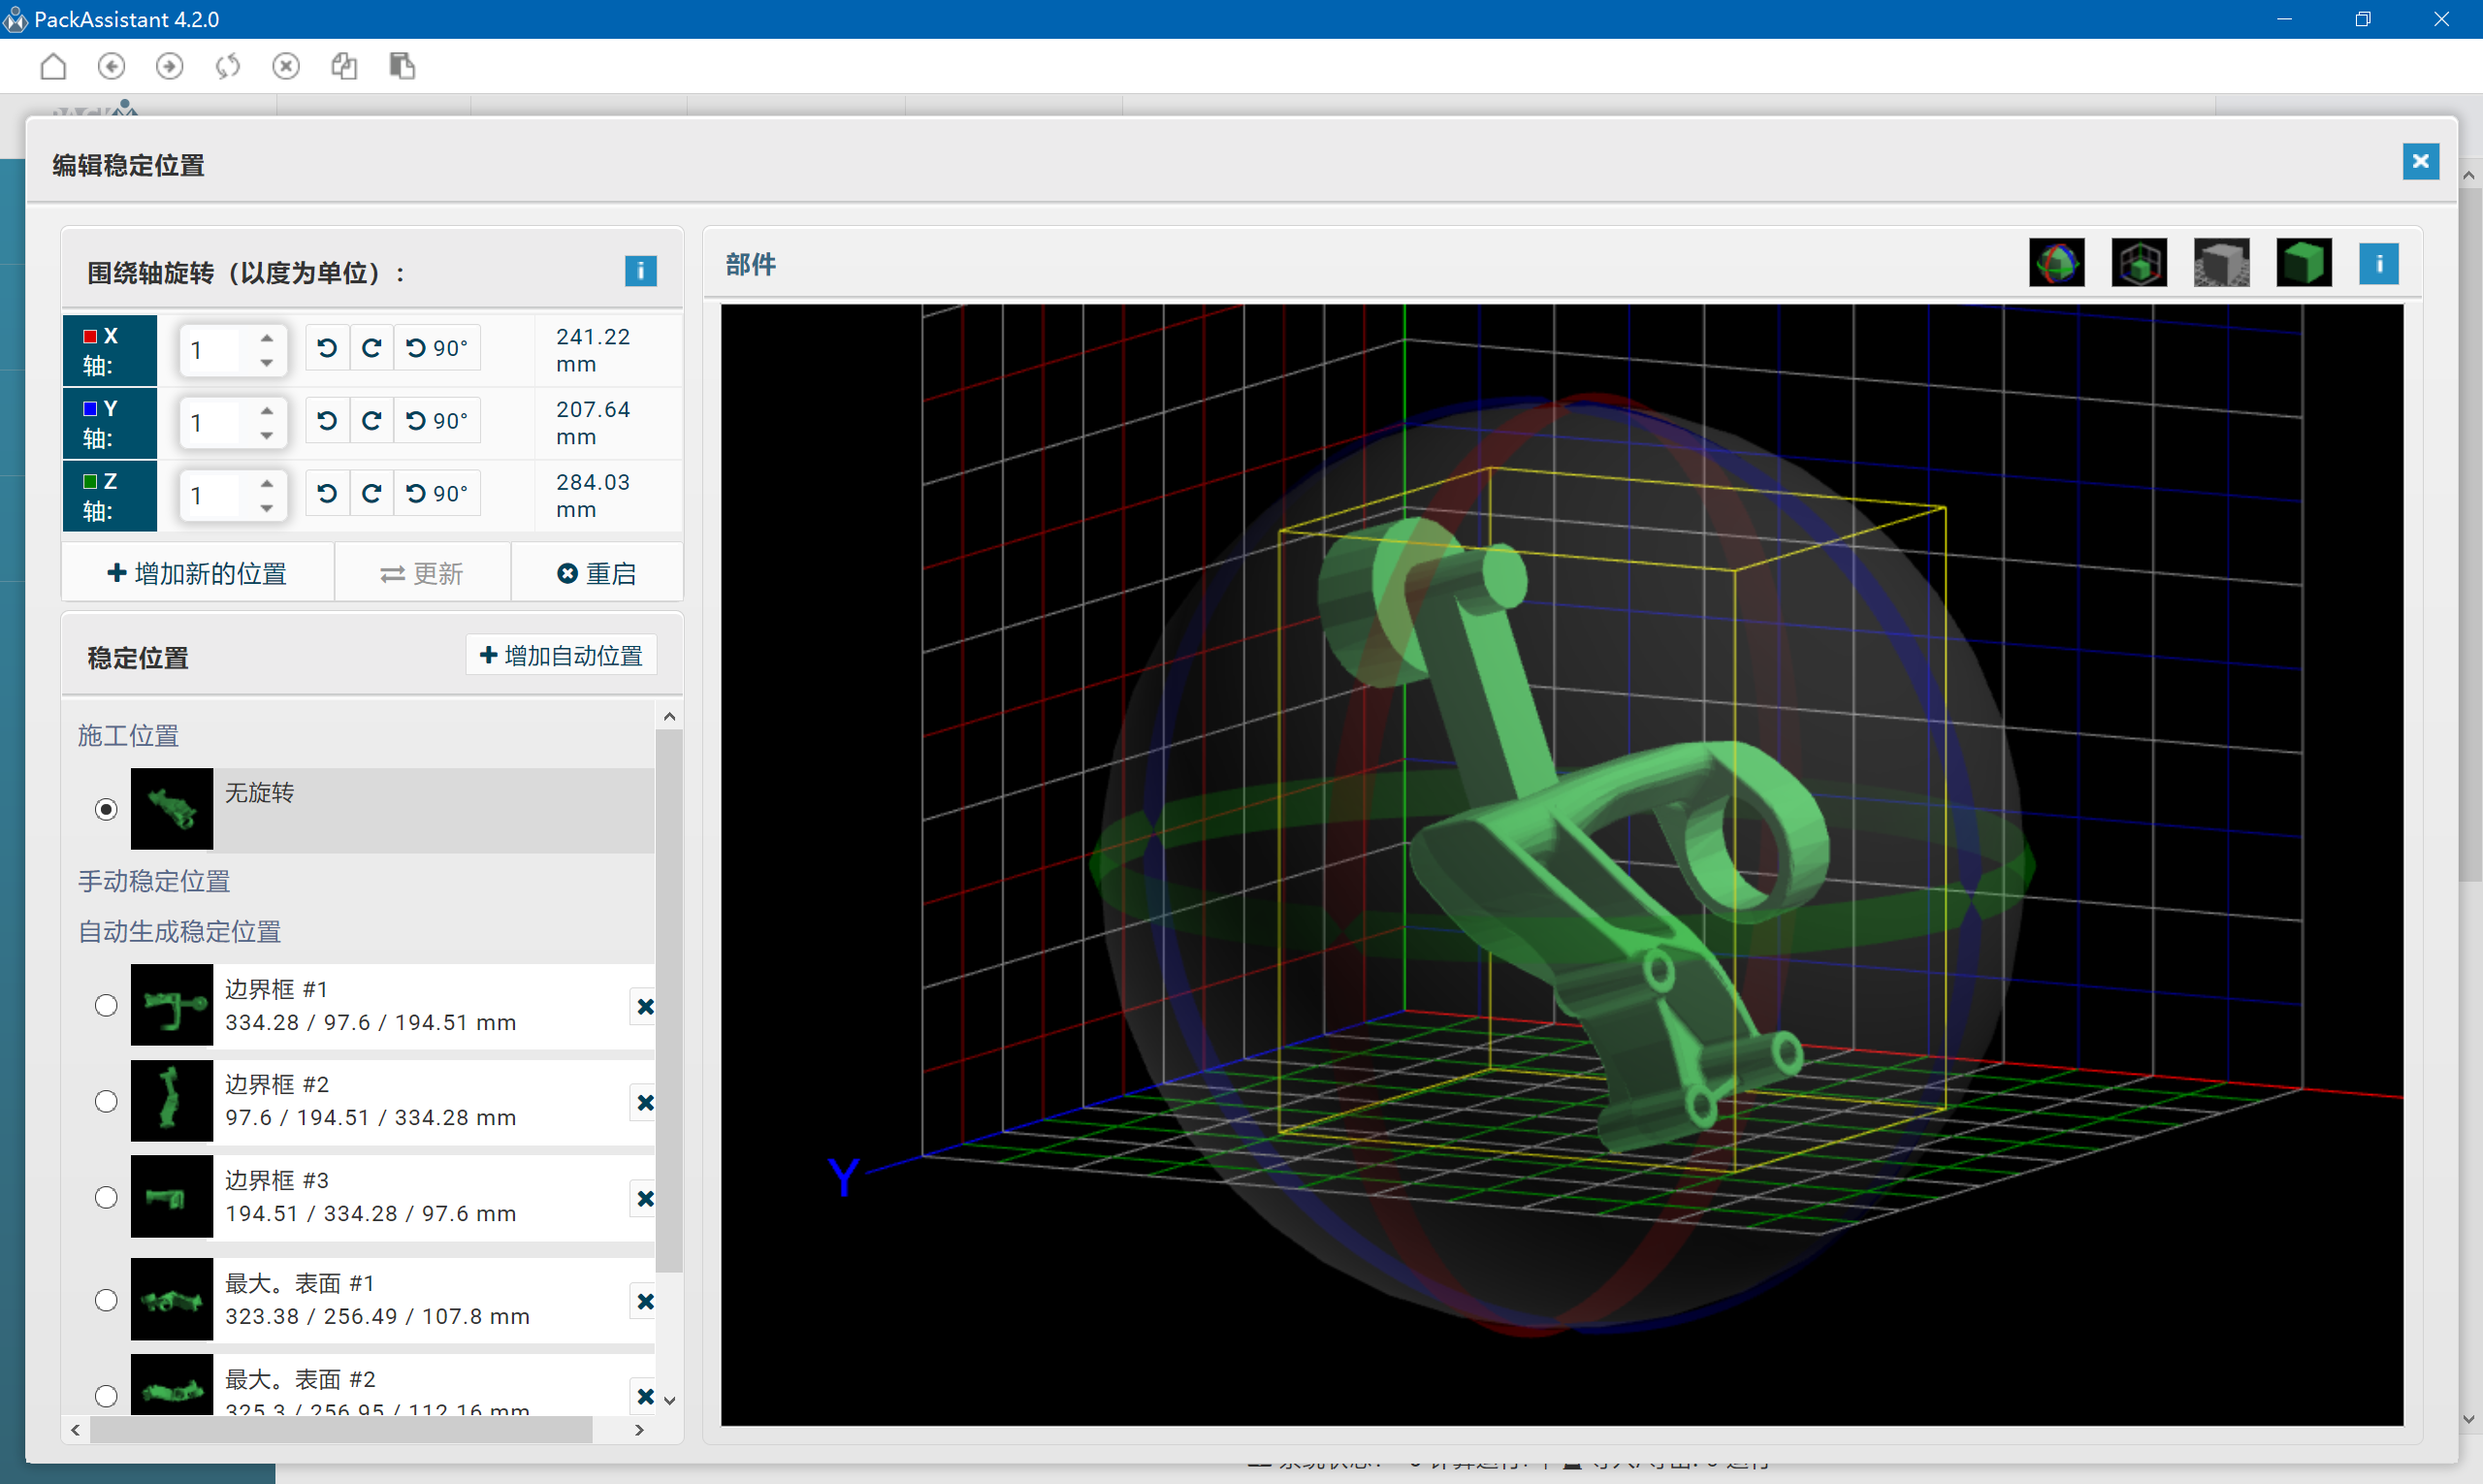Viewport: 2483px width, 1484px height.
Task: Decrease Y axis rotation step value
Action: (x=267, y=436)
